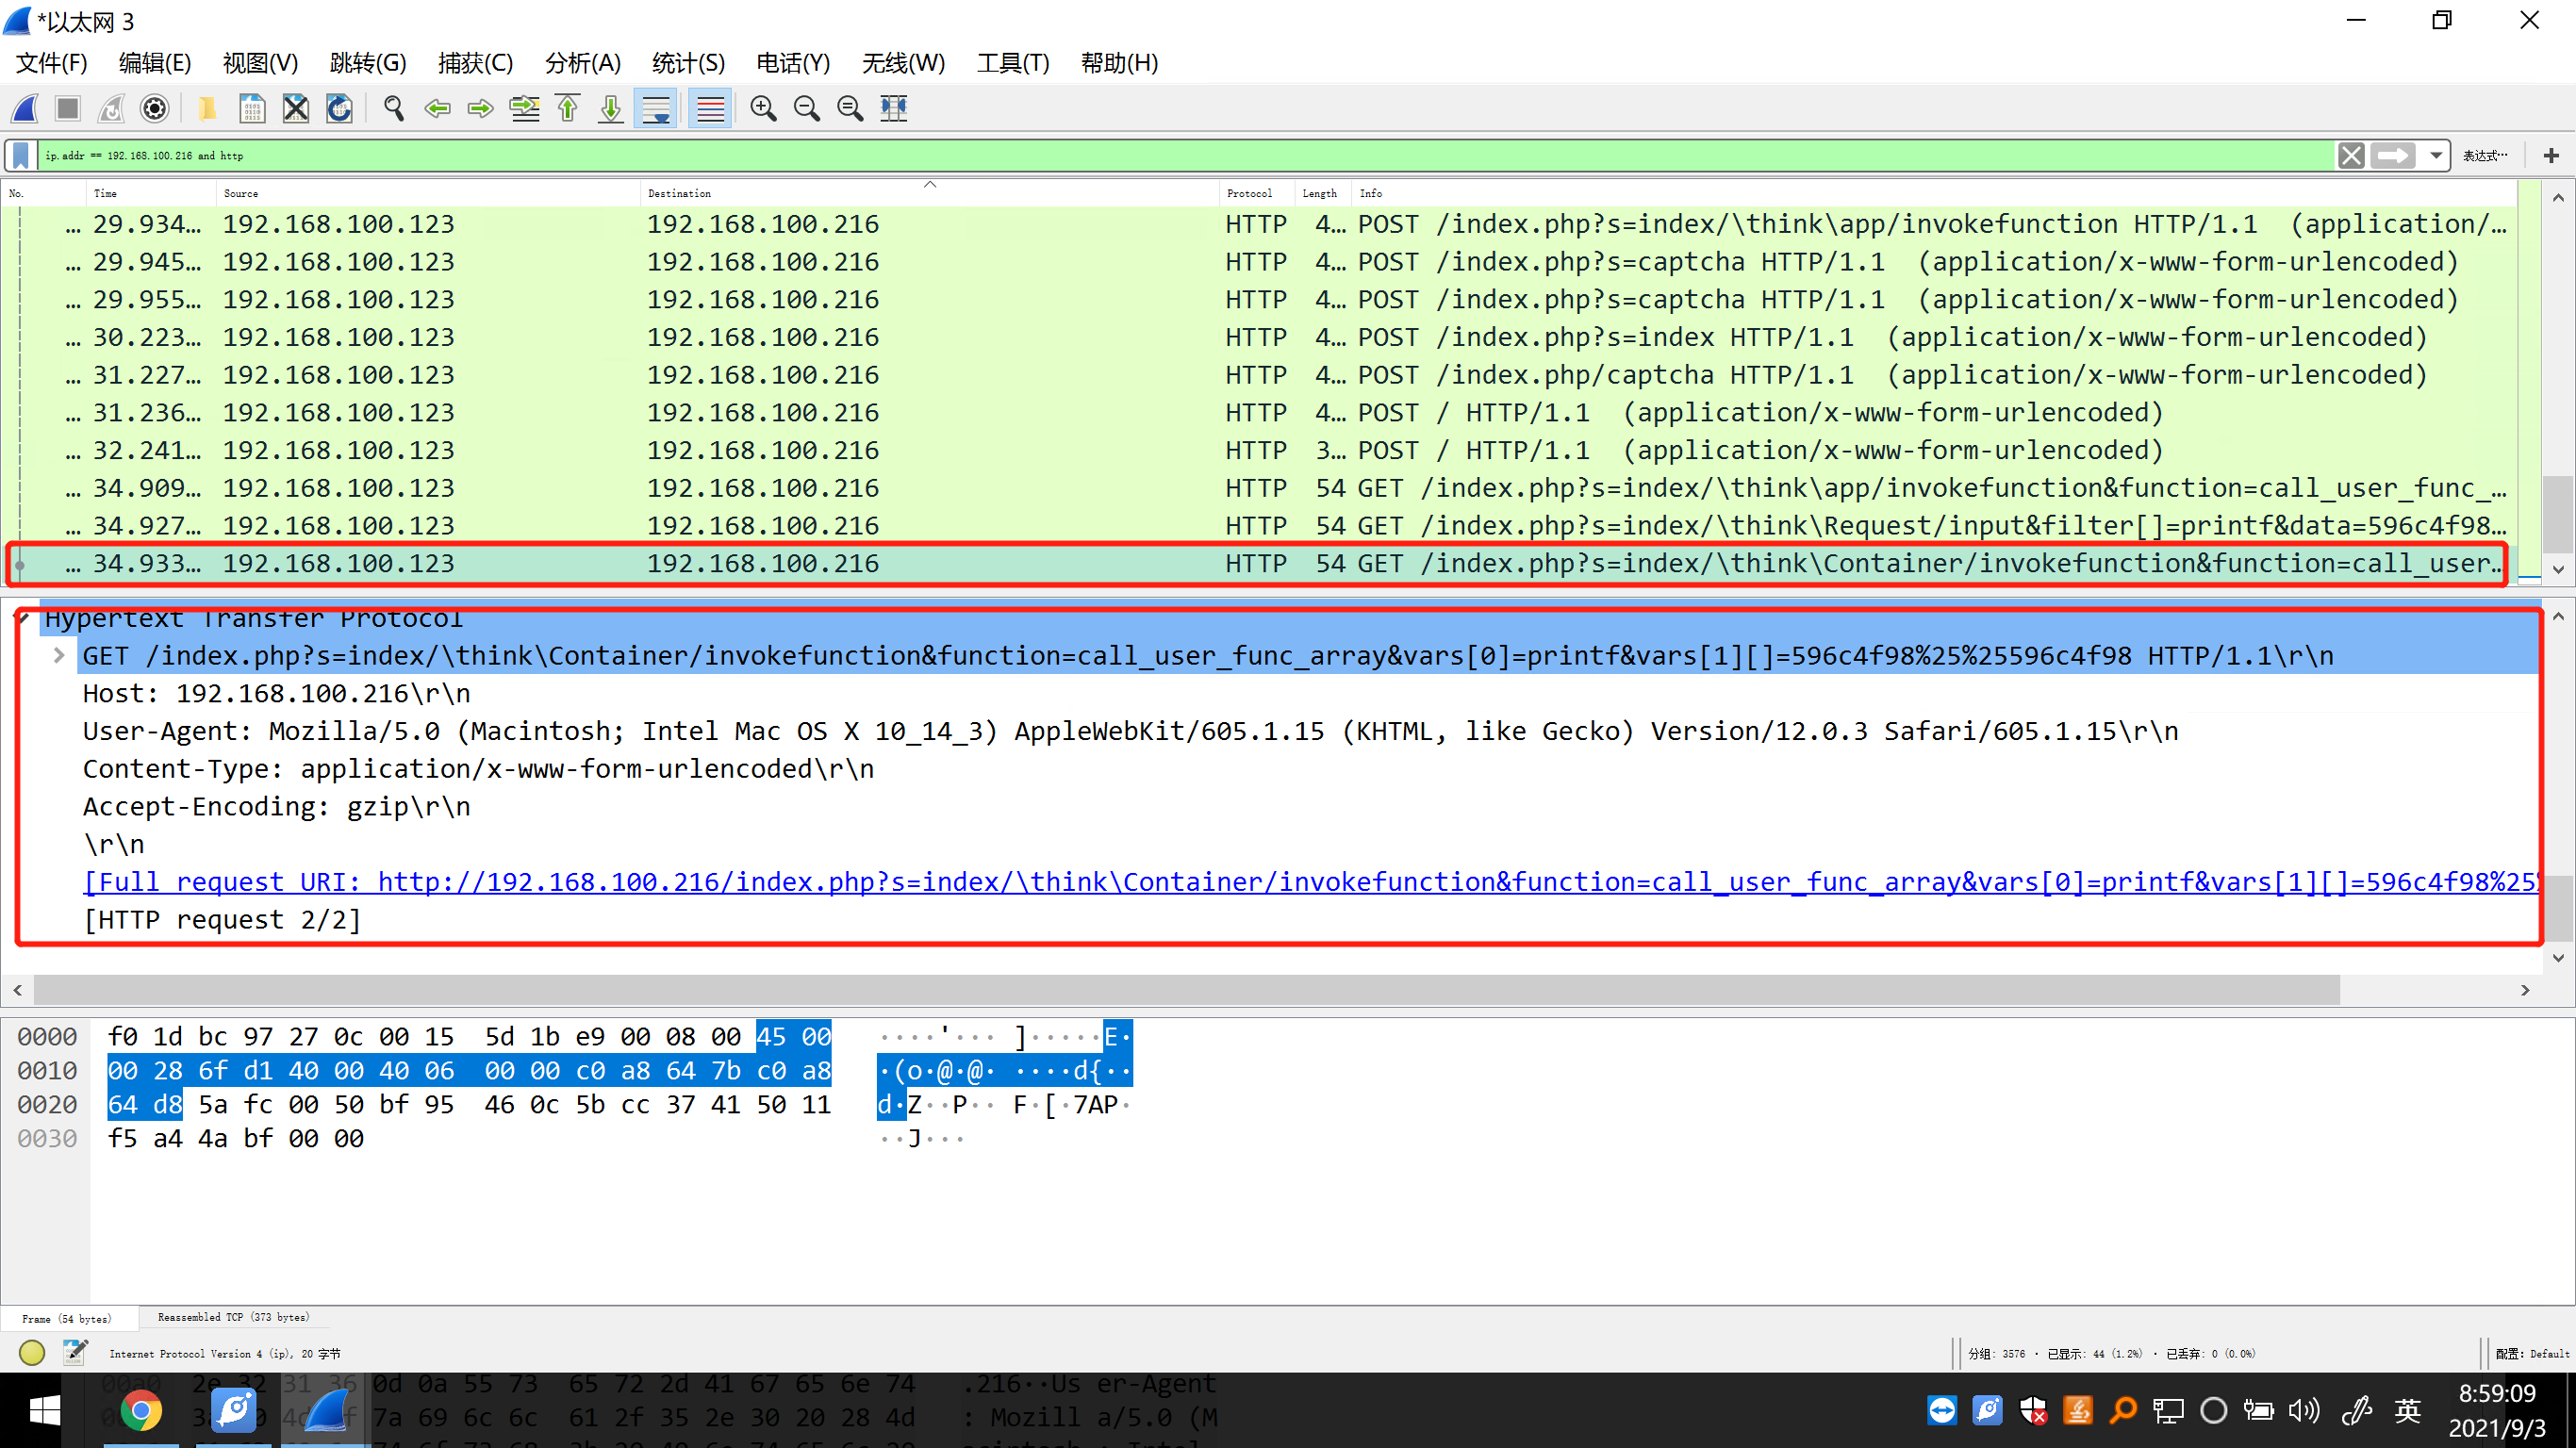Sort packets by Time column
The height and width of the screenshot is (1448, 2576).
click(151, 193)
